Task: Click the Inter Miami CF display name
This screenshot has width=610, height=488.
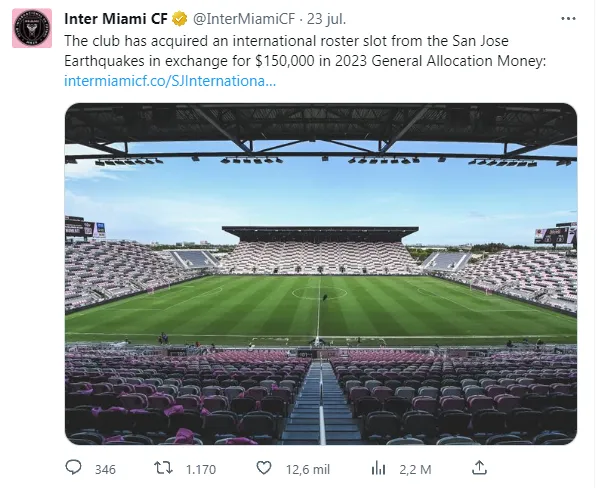Action: (115, 19)
